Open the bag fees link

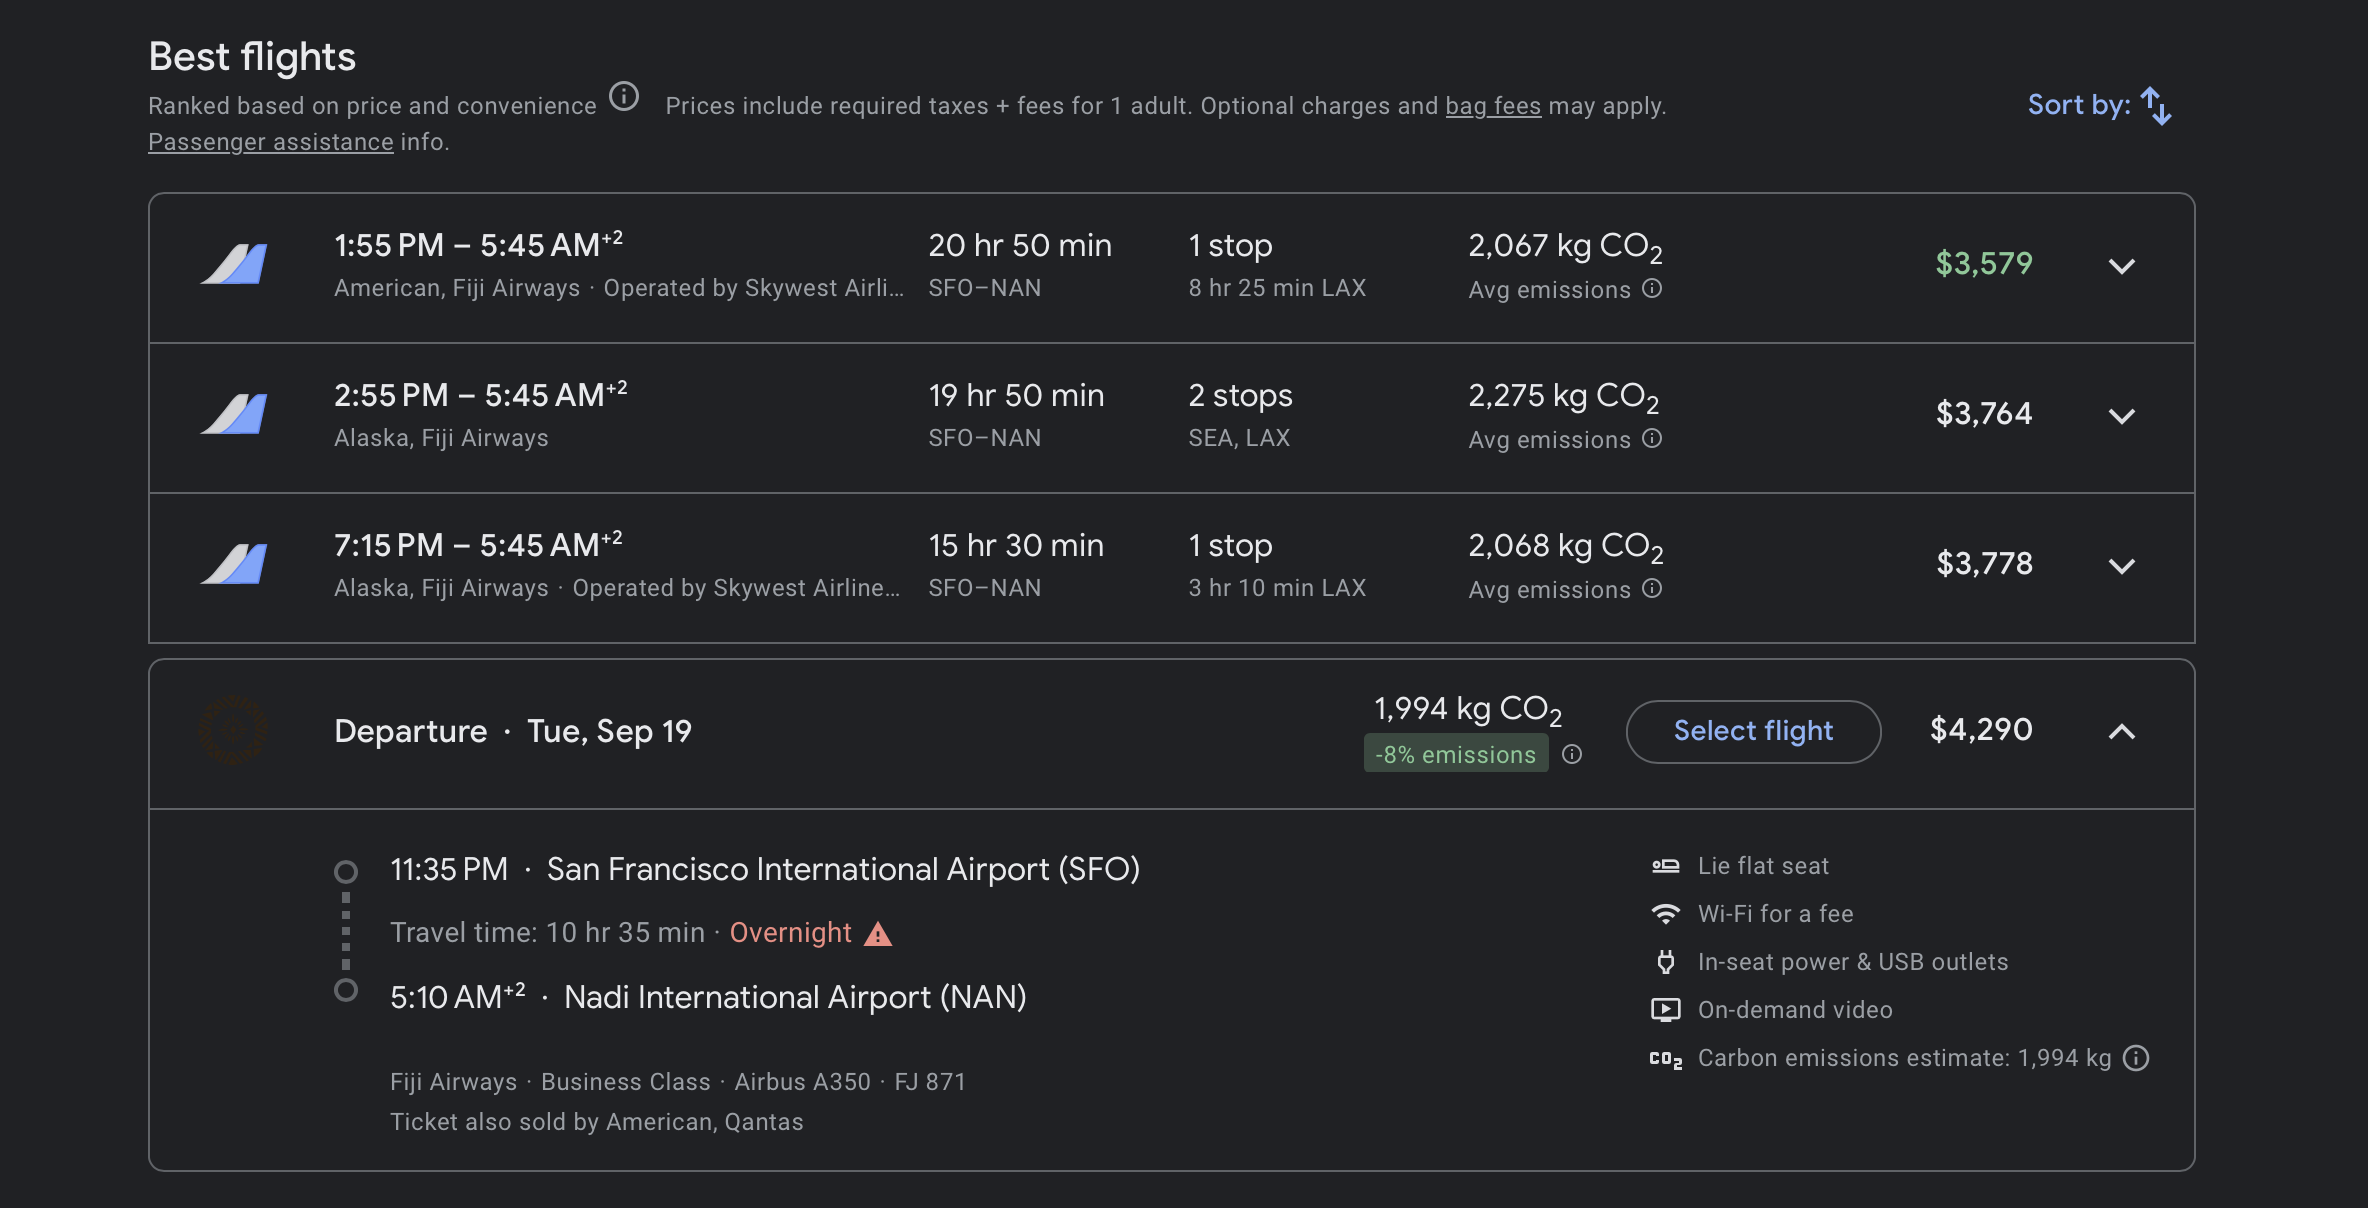(x=1492, y=106)
